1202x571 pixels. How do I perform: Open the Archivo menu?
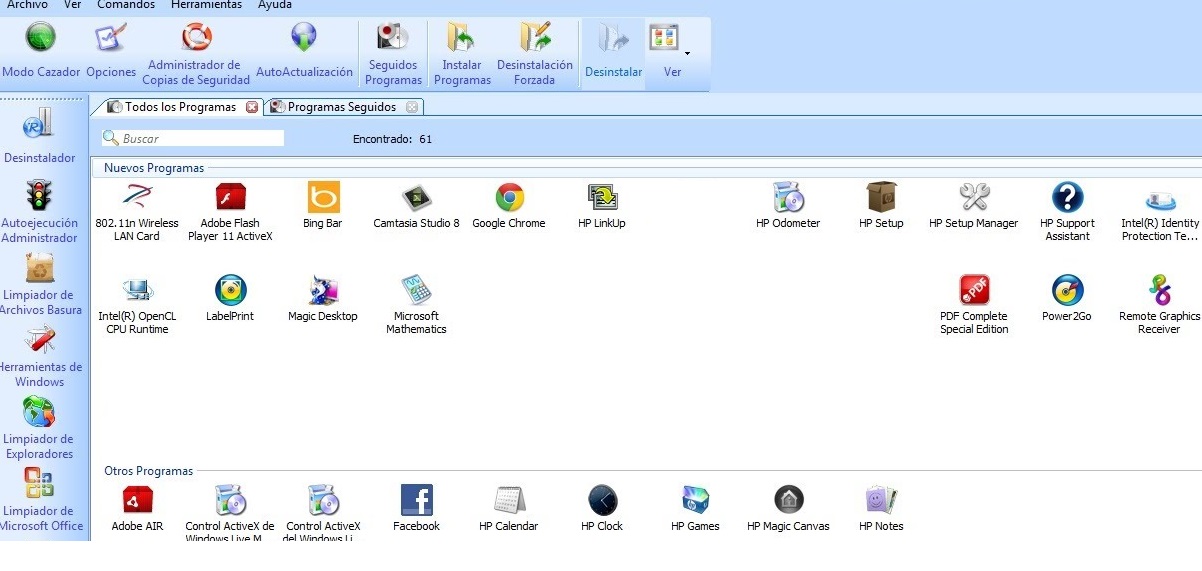click(x=27, y=5)
